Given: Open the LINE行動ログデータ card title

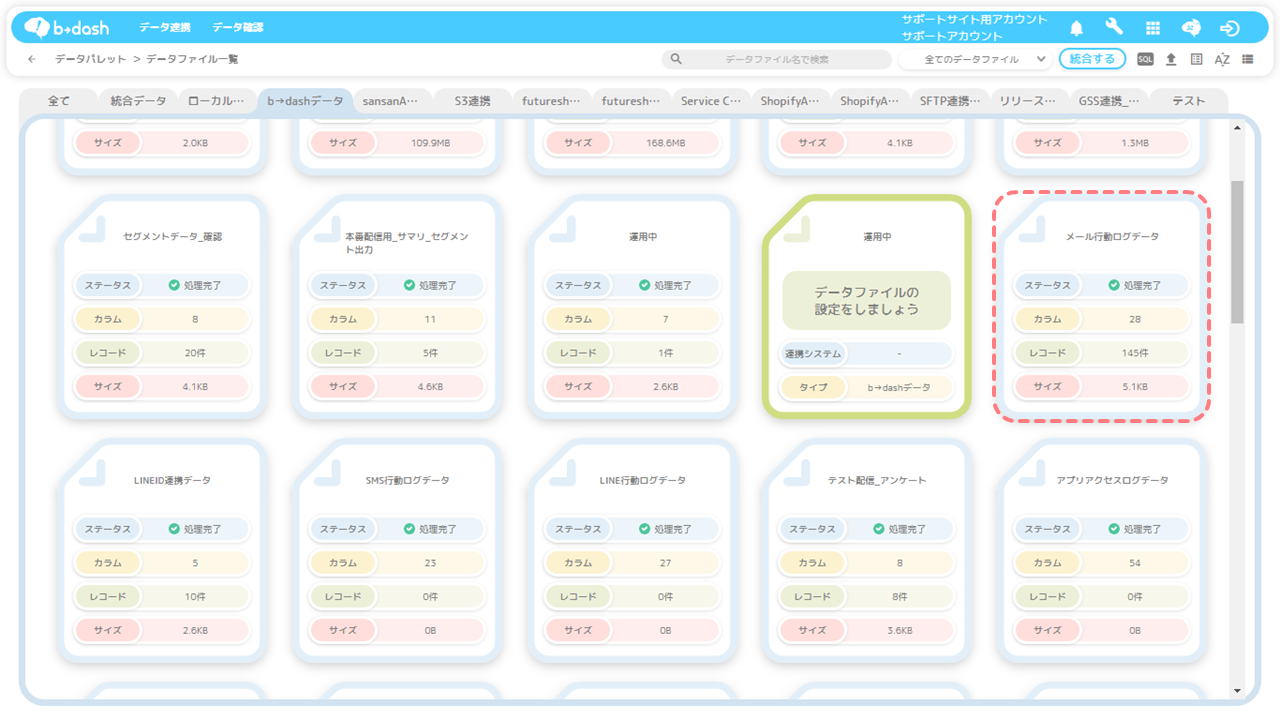Looking at the screenshot, I should [642, 481].
